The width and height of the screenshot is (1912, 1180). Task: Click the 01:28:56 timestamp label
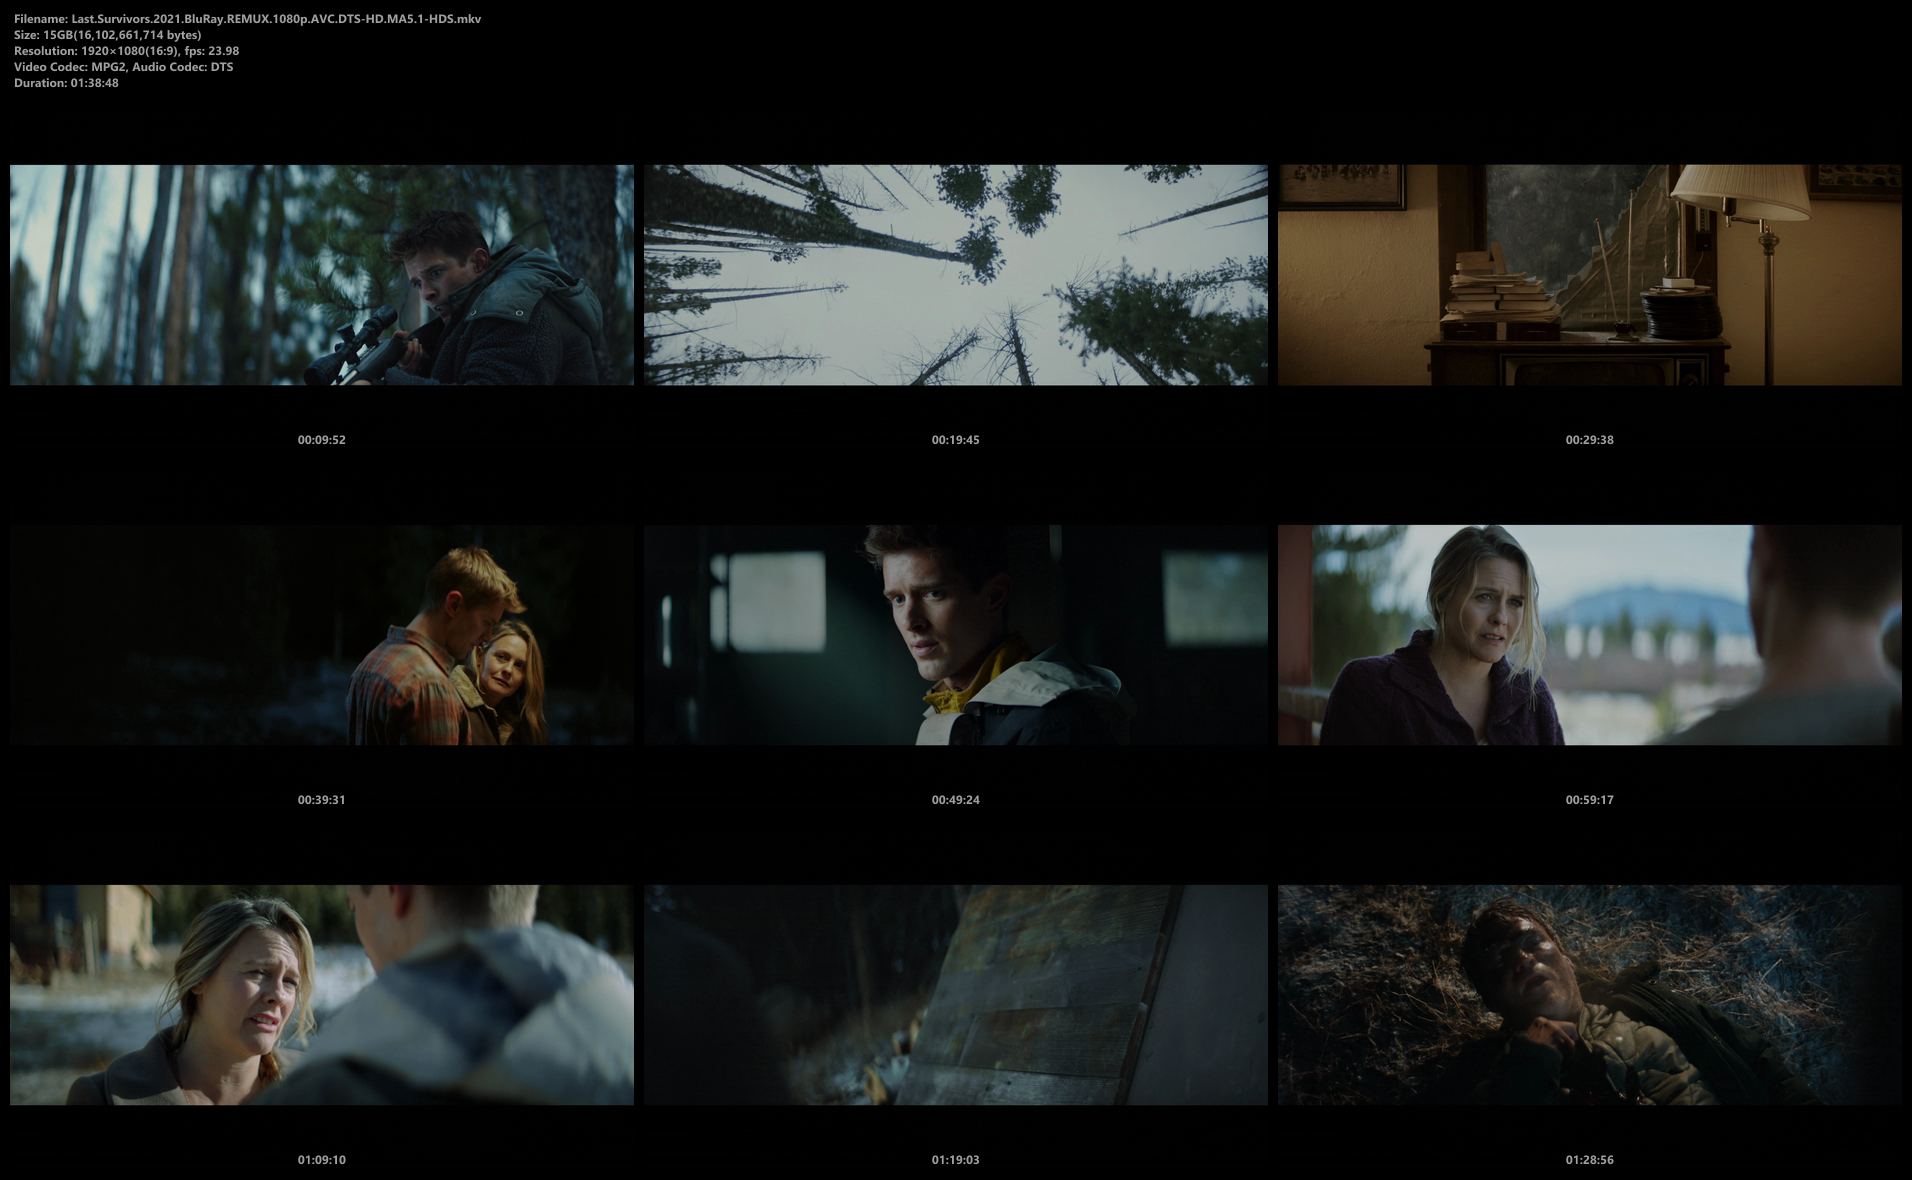(x=1589, y=1160)
